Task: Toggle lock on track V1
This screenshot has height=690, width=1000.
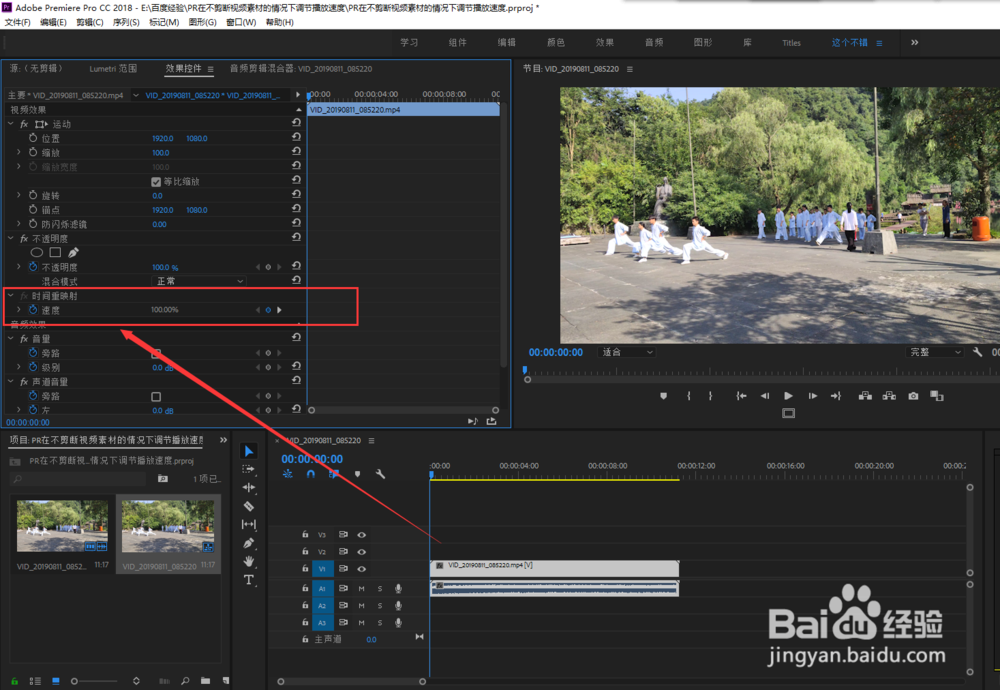Action: [305, 568]
